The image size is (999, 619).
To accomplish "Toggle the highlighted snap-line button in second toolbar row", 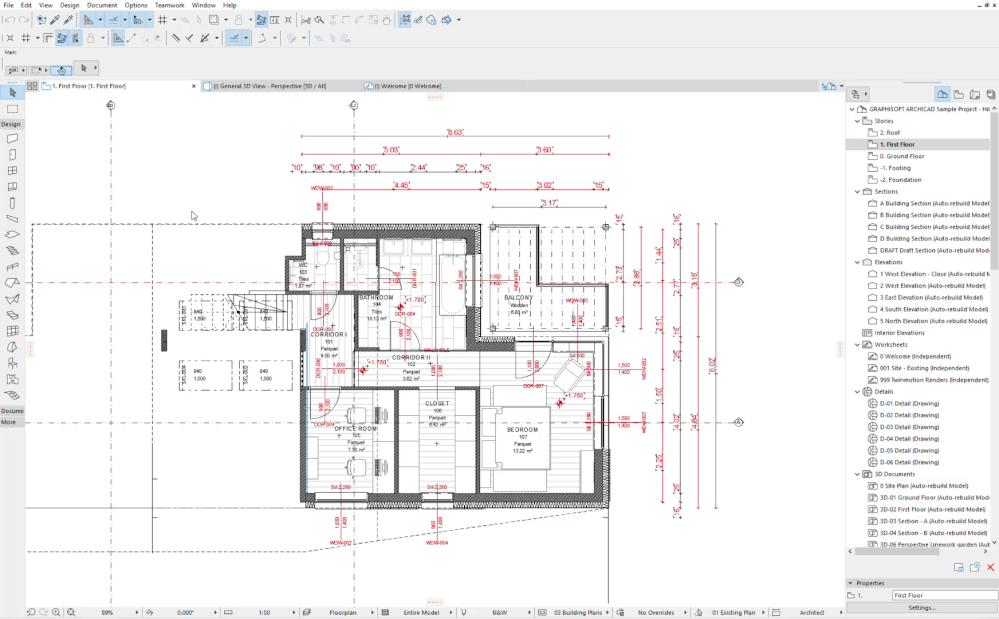I will point(234,38).
